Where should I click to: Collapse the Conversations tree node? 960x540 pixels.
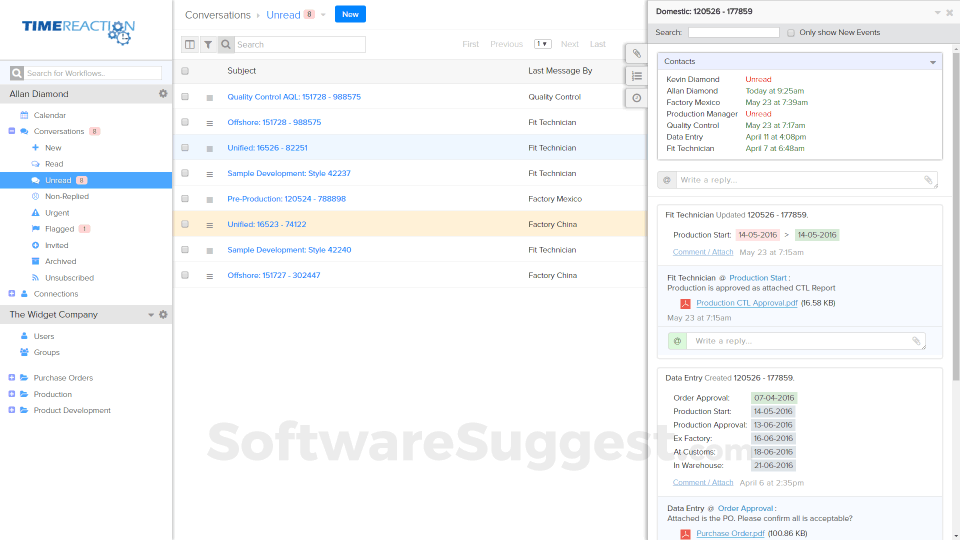(12, 131)
